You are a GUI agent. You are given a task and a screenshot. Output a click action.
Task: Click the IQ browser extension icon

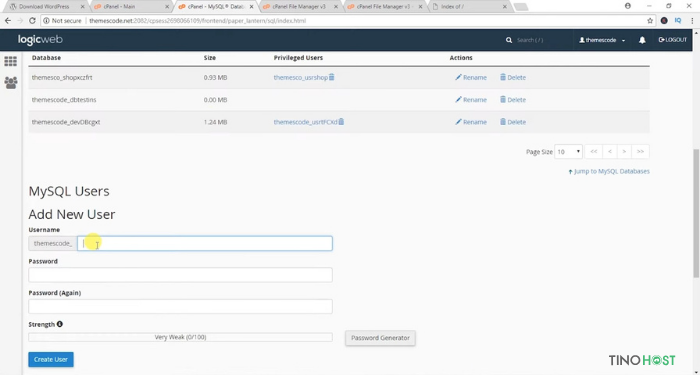click(678, 21)
